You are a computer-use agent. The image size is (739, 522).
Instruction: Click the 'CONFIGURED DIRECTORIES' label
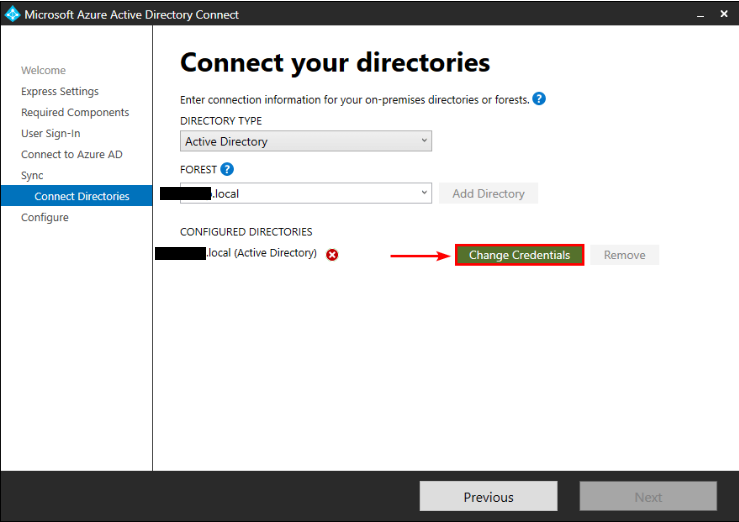pos(246,232)
